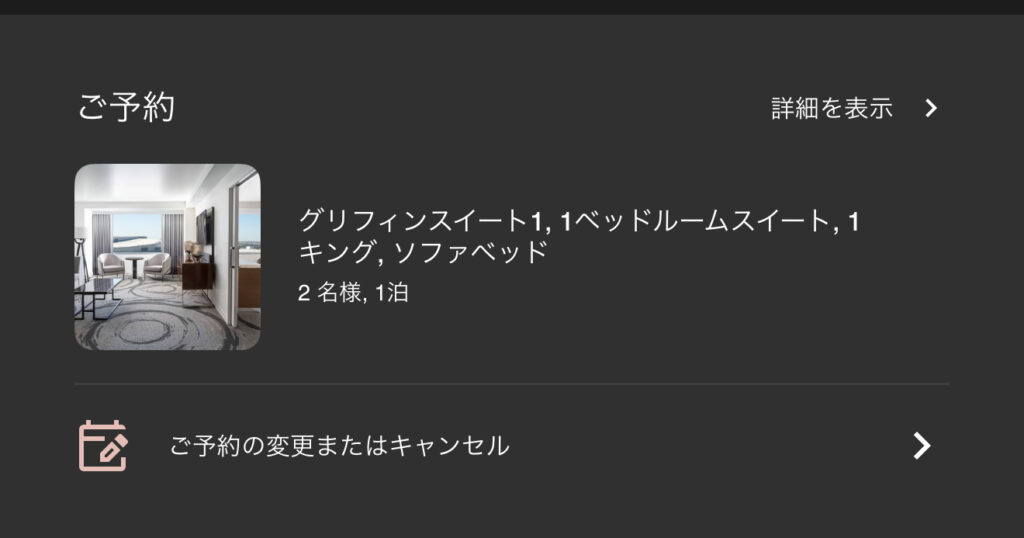Click the 2 名様, 1泊 guest details line
Viewport: 1024px width, 538px height.
353,292
